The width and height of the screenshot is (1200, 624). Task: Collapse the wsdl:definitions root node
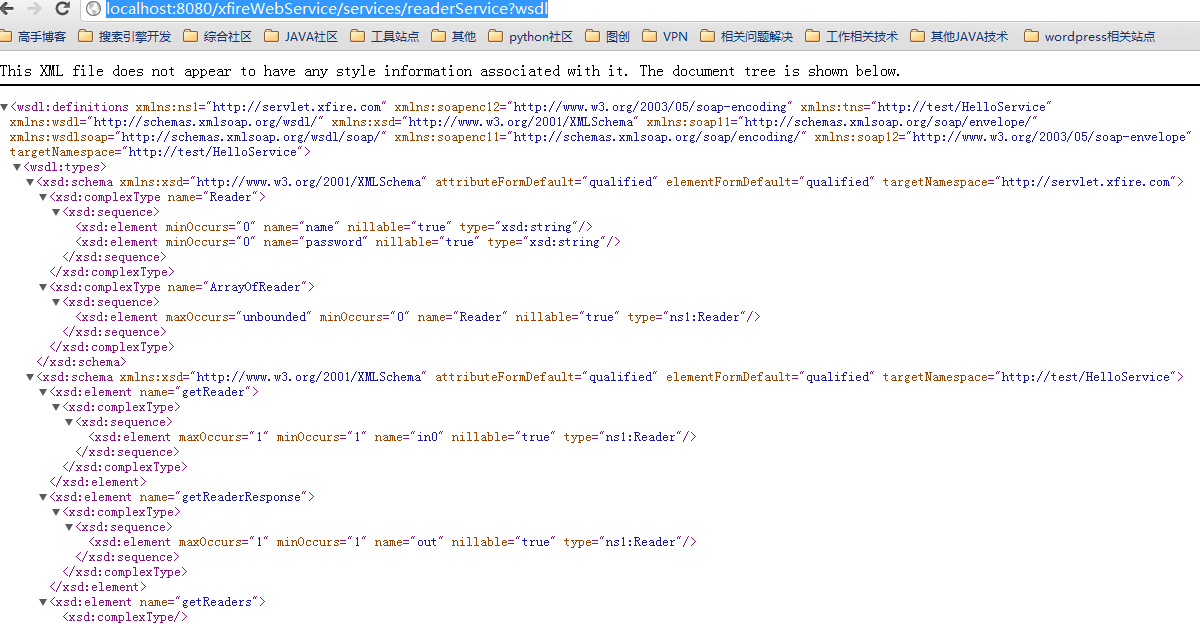pyautogui.click(x=5, y=107)
